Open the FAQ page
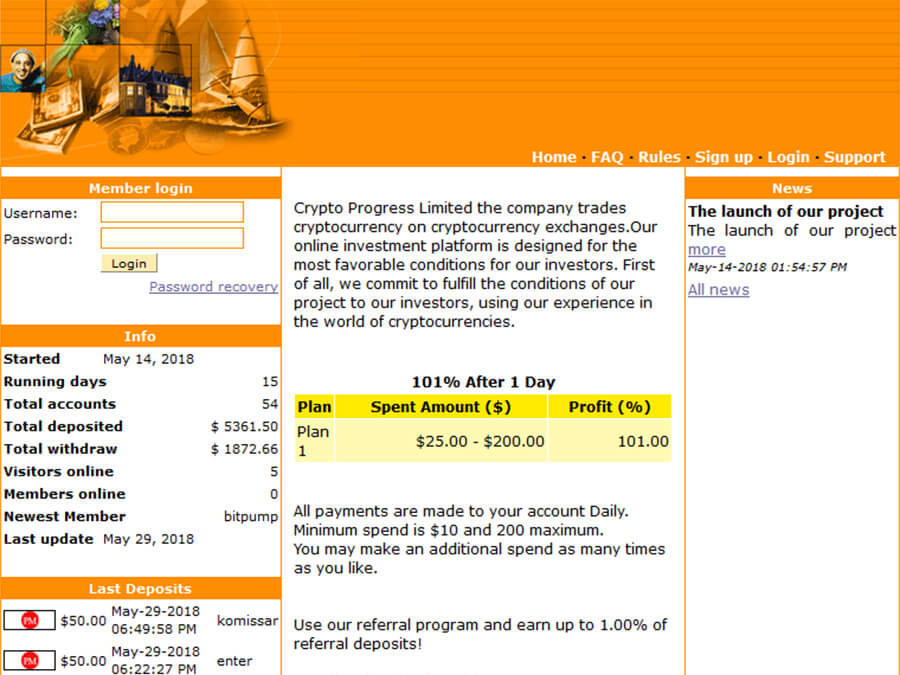900x675 pixels. point(607,157)
